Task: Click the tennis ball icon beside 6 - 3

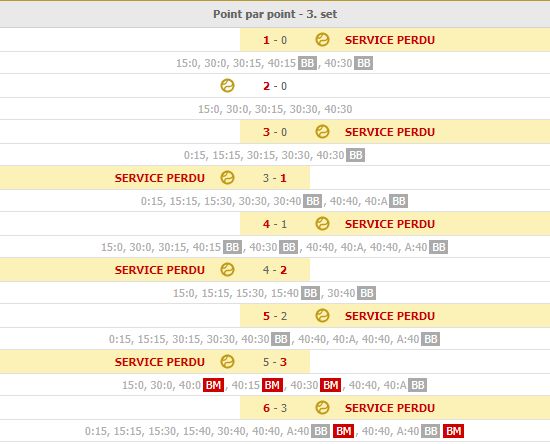Action: (322, 408)
